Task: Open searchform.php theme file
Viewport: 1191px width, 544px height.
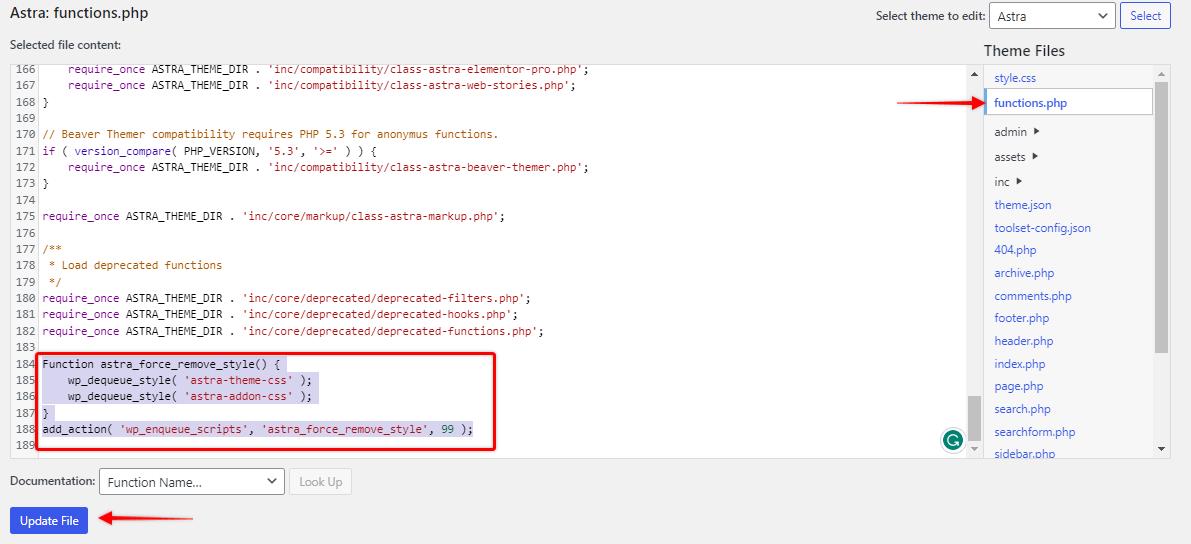Action: [1035, 432]
